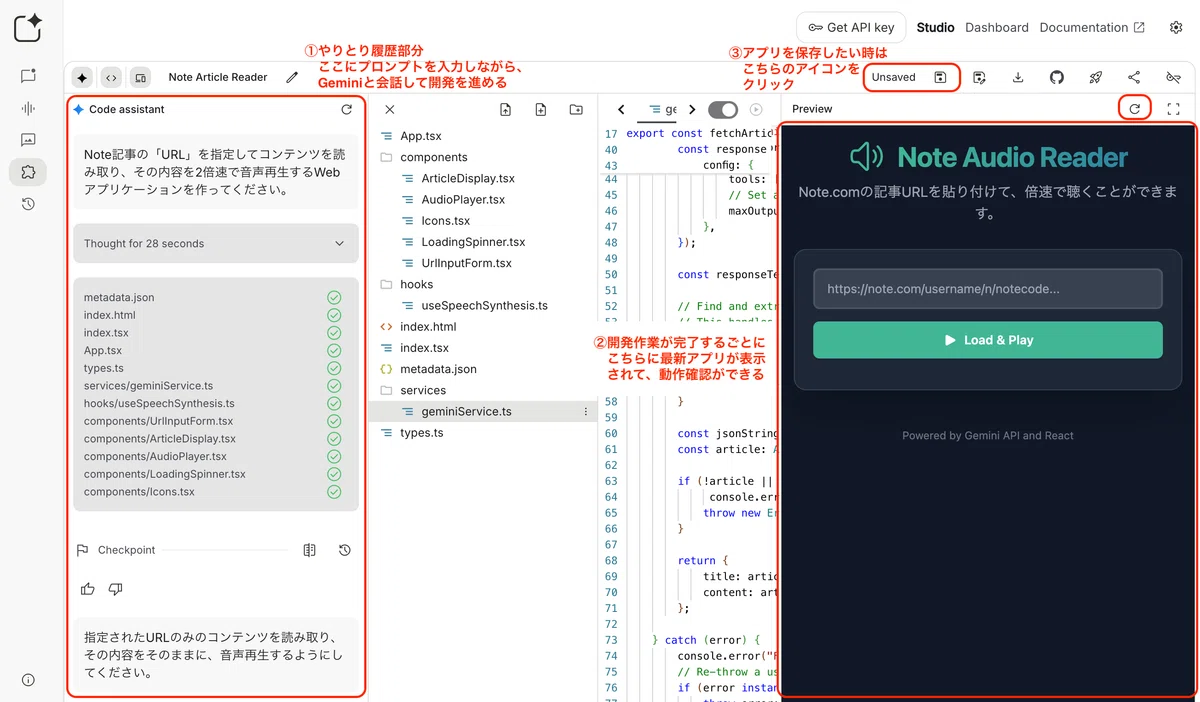The image size is (1200, 702).
Task: Toggle the switch in editor toolbar
Action: click(723, 110)
